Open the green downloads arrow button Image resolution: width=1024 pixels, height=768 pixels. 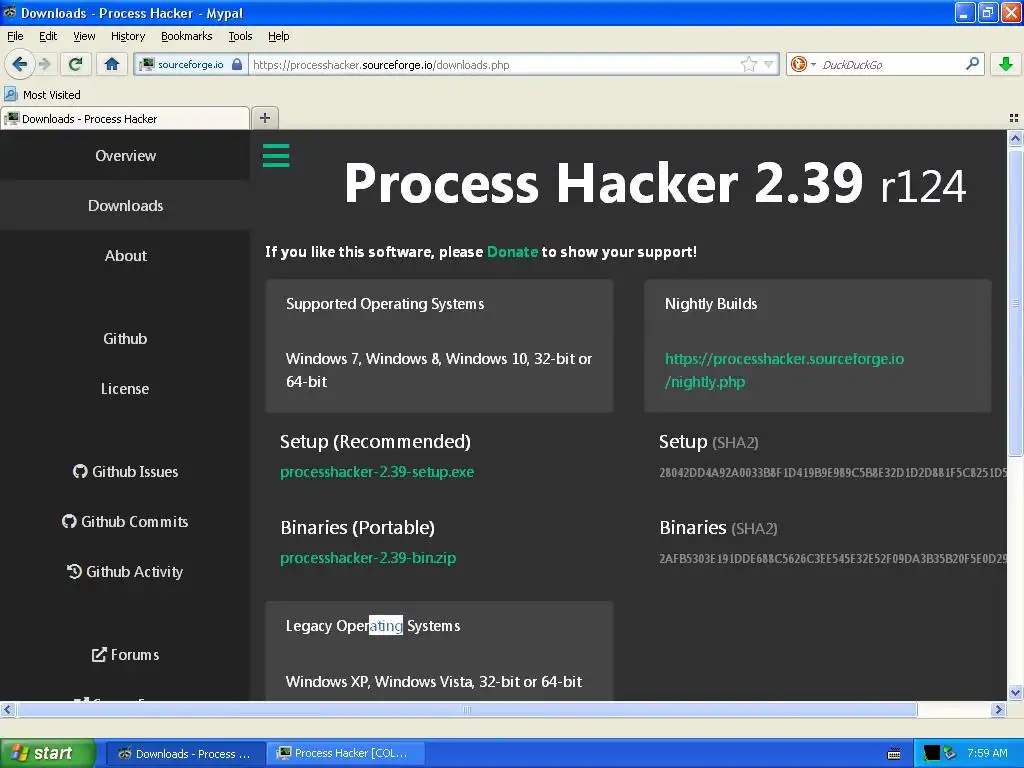coord(1006,64)
